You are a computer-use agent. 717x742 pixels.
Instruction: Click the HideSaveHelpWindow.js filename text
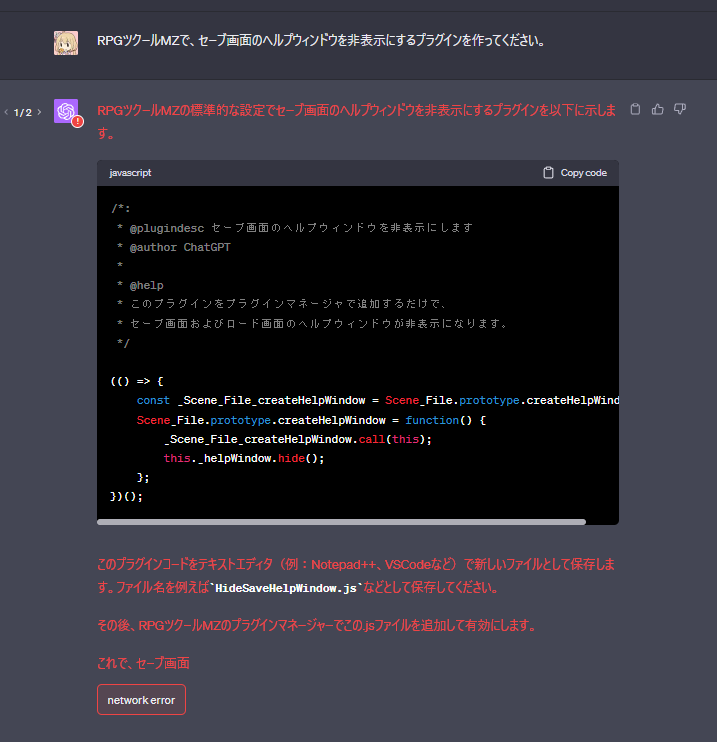coord(285,588)
